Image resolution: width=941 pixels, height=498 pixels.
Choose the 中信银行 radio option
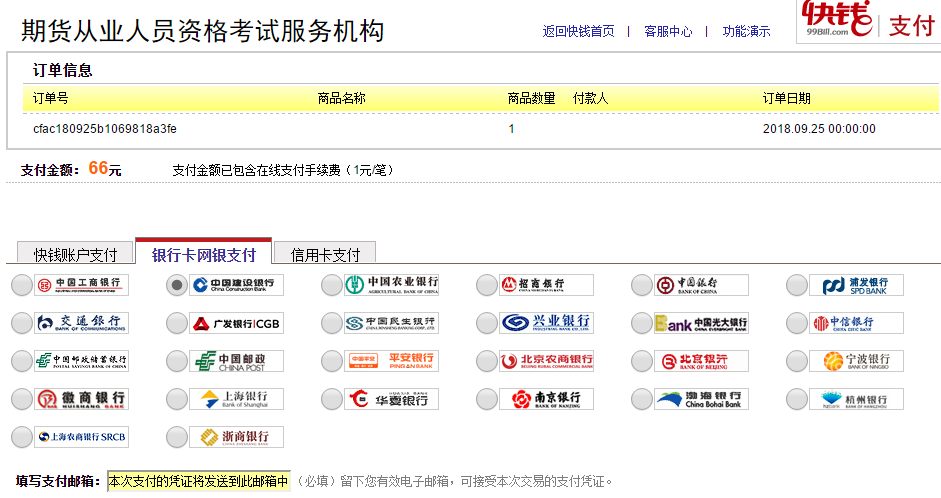pos(796,323)
